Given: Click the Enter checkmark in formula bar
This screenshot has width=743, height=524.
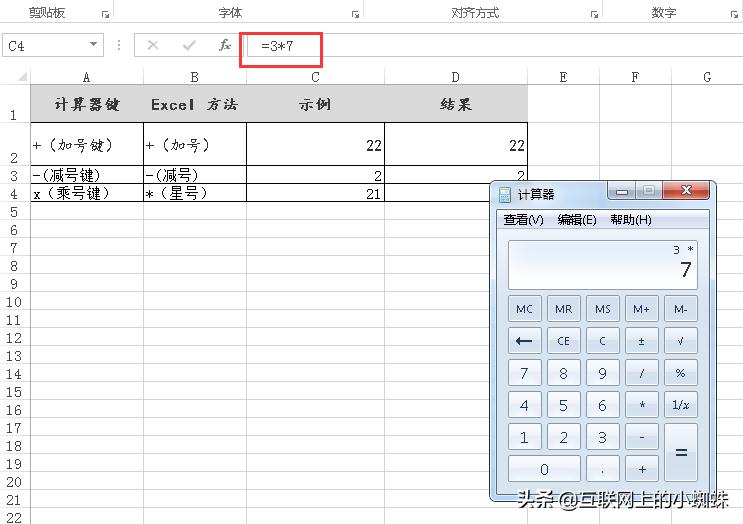Looking at the screenshot, I should coord(189,45).
